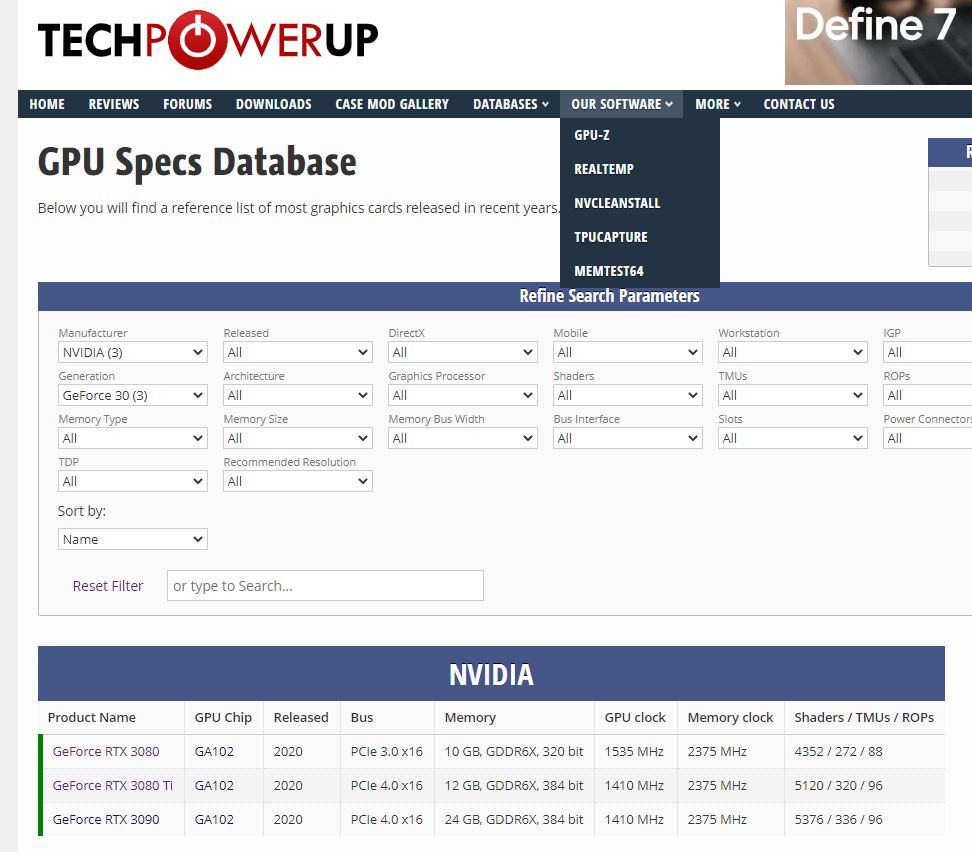Click the Shaders / TMUs / ROPs header
Image resolution: width=972 pixels, height=852 pixels.
tap(864, 717)
